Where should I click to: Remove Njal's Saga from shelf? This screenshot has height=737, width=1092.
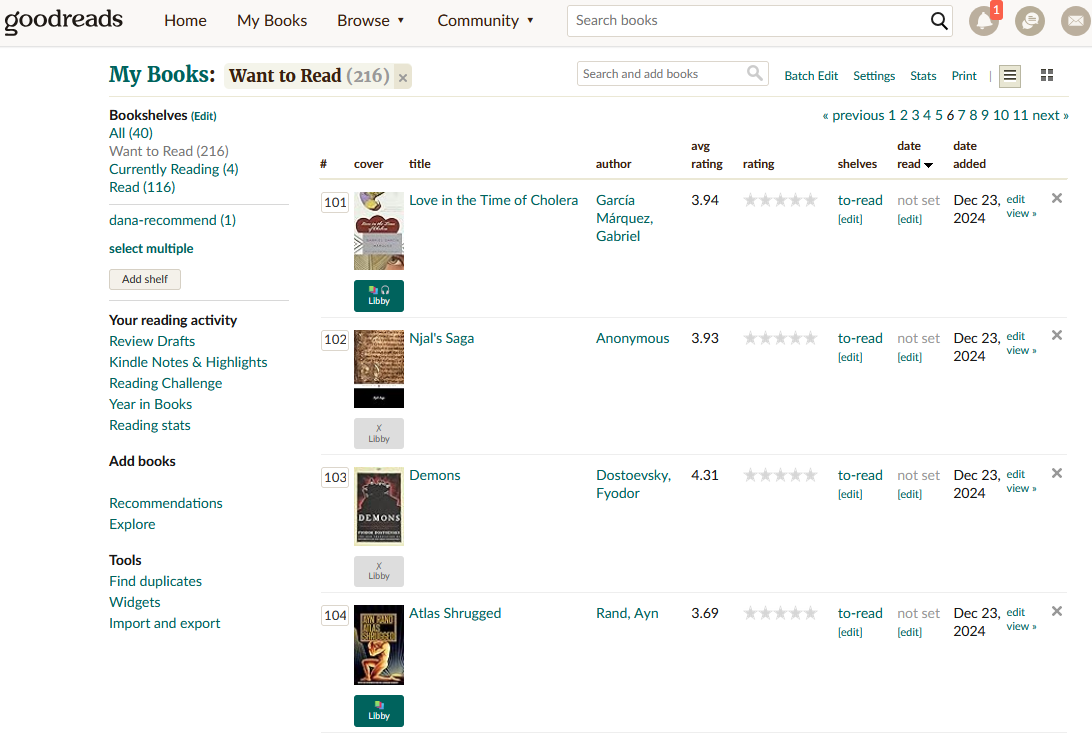pos(1056,336)
